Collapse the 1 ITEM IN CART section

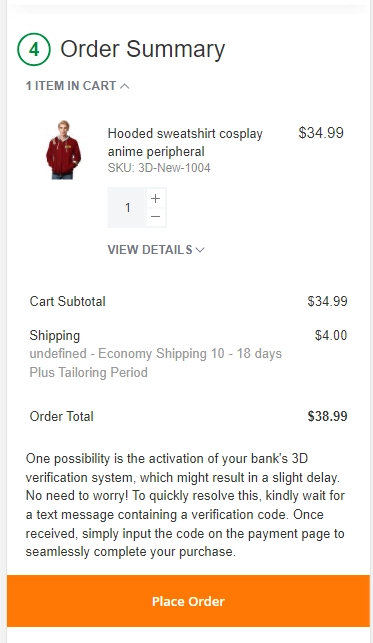[x=77, y=86]
